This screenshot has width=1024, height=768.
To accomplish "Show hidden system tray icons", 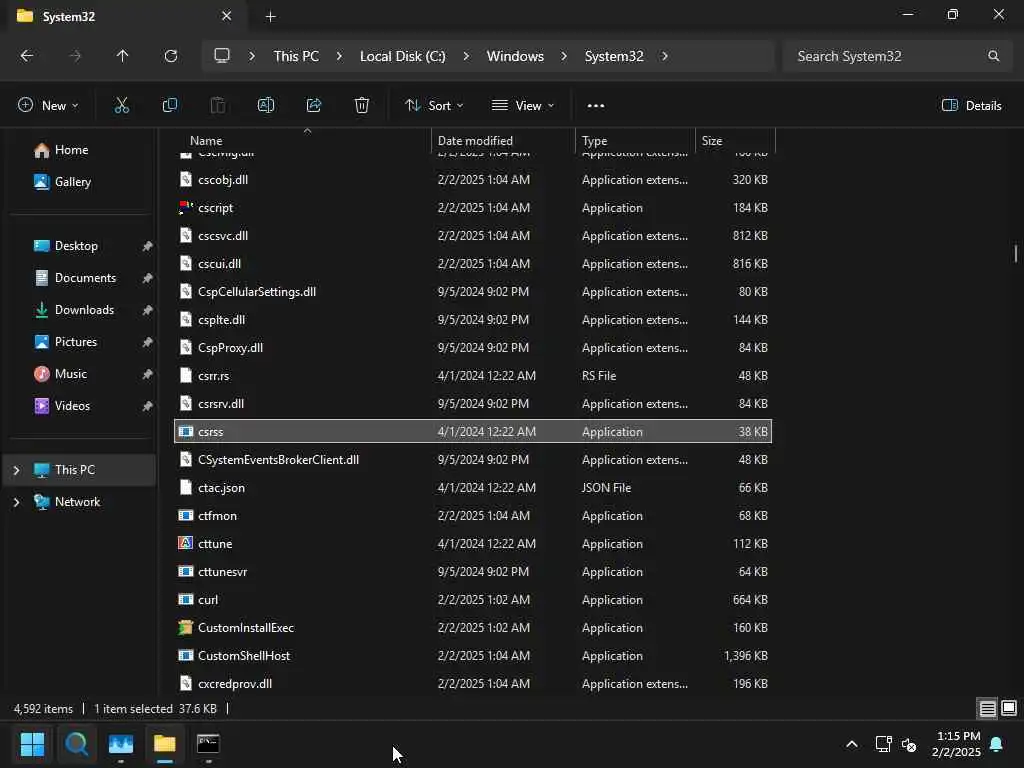I will pos(852,744).
